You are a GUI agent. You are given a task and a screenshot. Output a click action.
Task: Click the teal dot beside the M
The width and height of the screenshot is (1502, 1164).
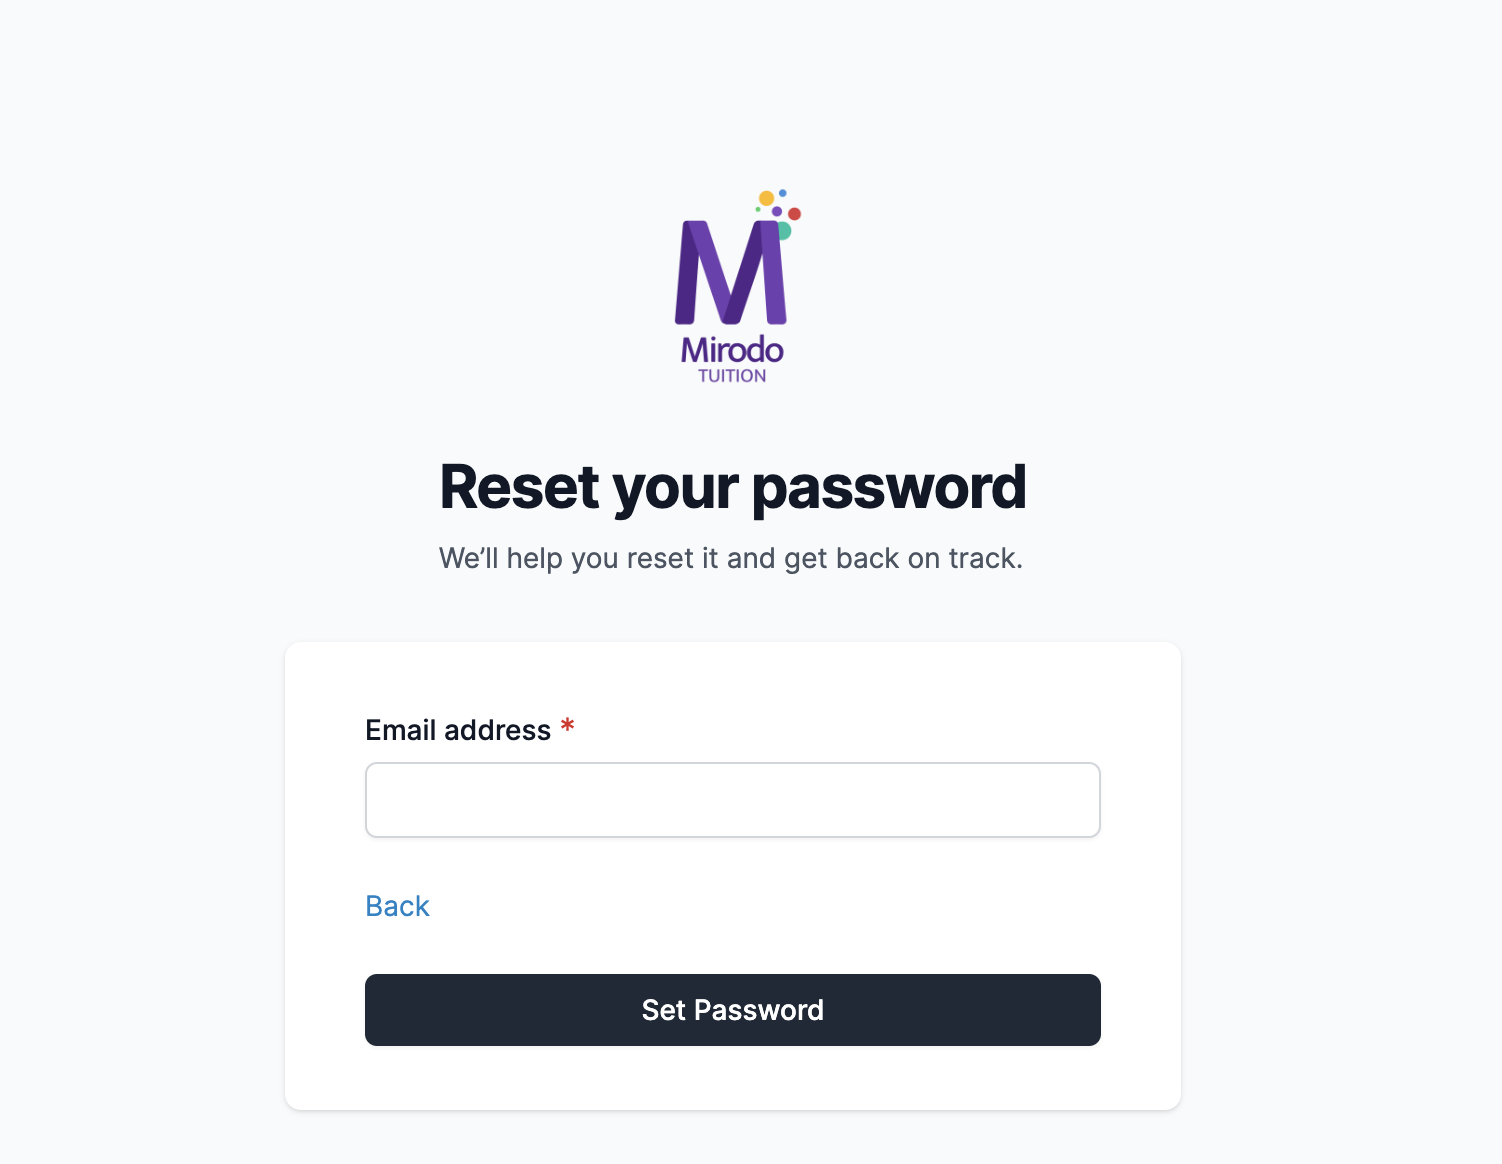785,231
